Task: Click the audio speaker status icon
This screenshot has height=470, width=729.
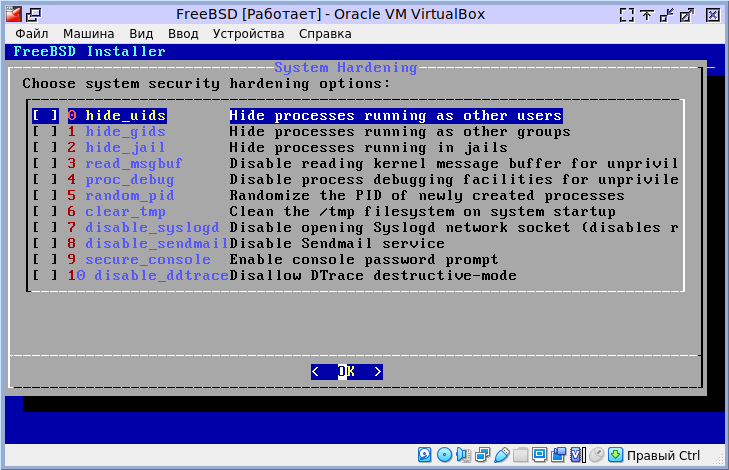Action: click(464, 455)
